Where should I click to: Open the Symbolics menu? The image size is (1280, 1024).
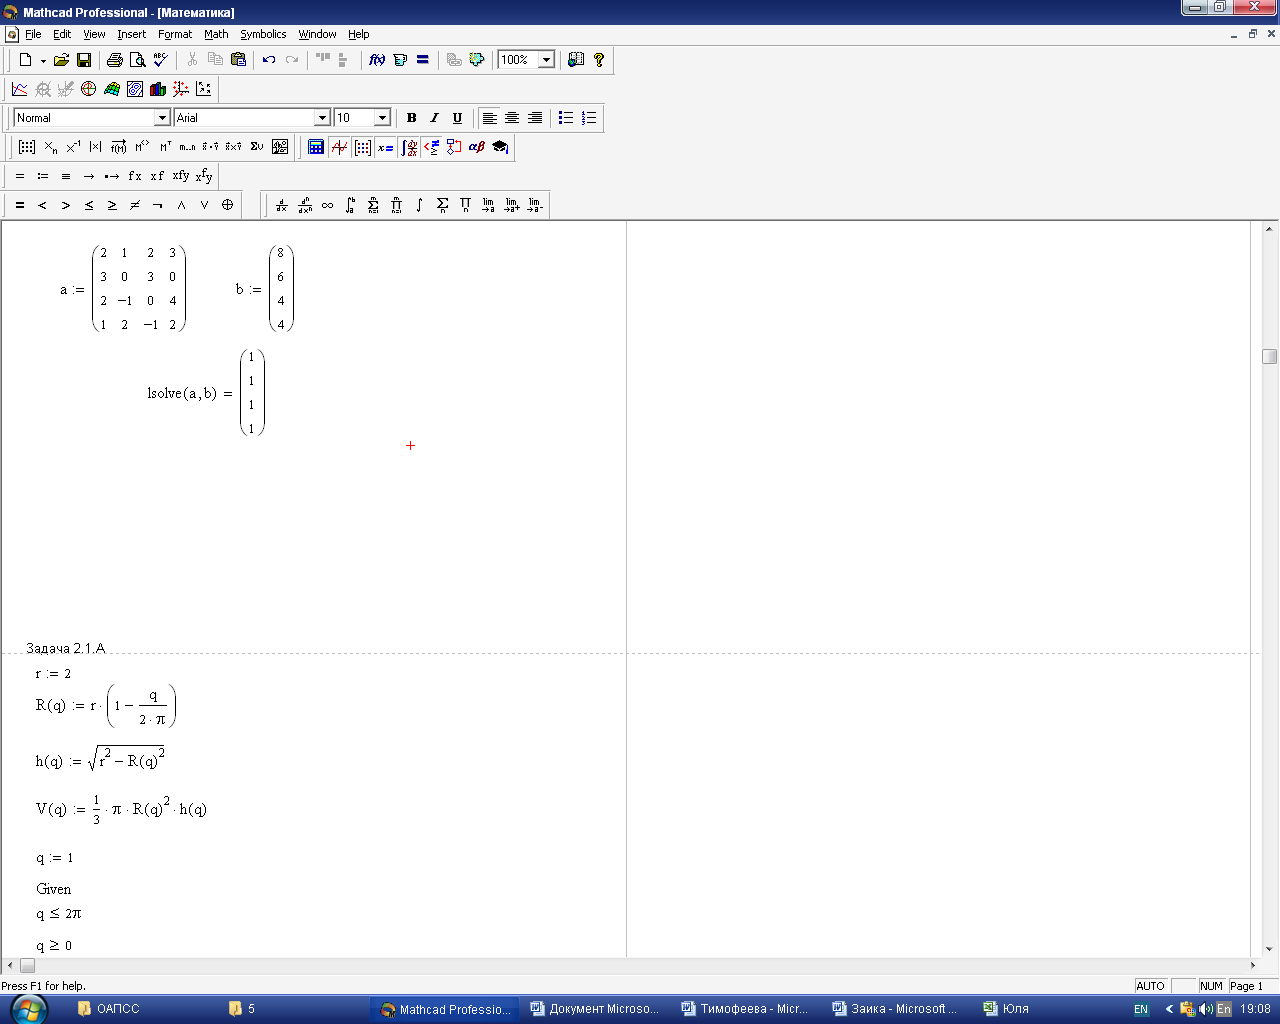[263, 34]
